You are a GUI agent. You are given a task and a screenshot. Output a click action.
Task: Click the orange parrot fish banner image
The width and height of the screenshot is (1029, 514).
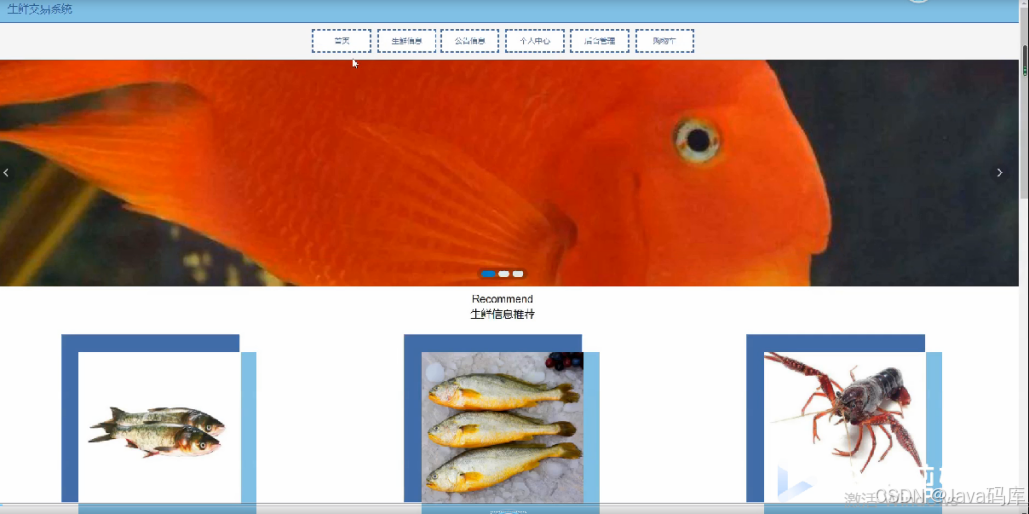tap(509, 173)
